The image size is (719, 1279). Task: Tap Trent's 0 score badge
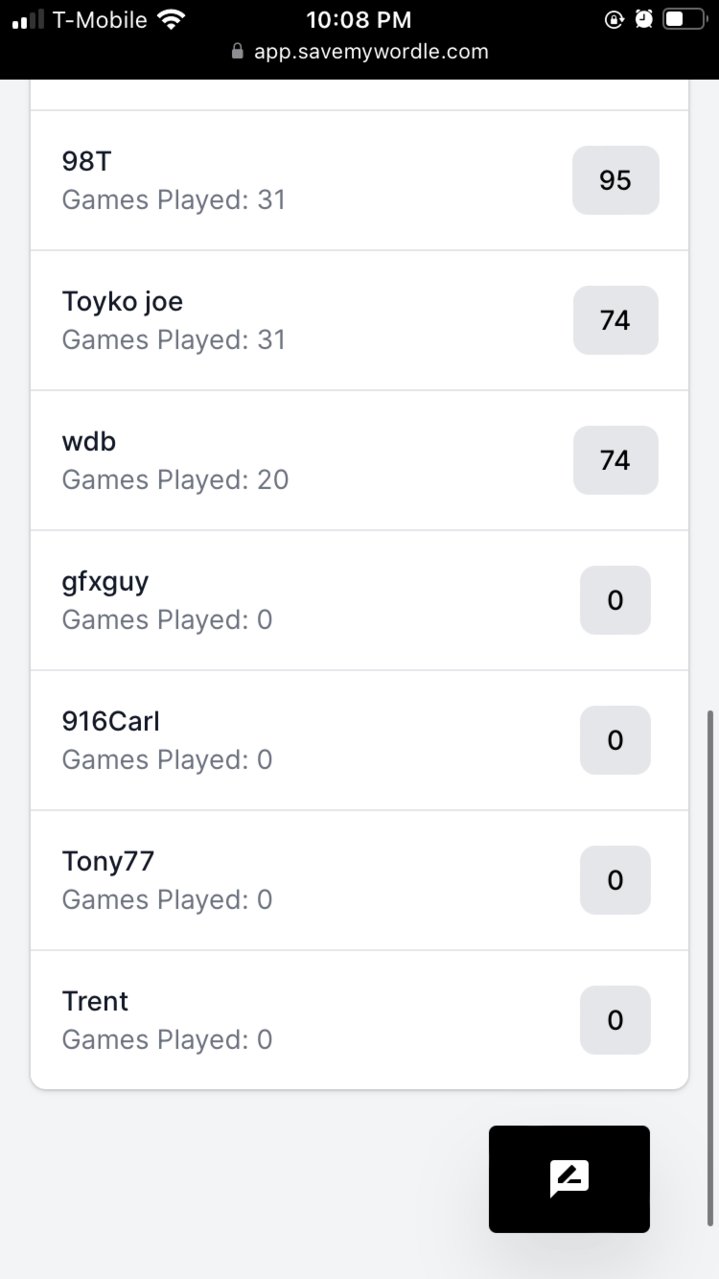[615, 1020]
